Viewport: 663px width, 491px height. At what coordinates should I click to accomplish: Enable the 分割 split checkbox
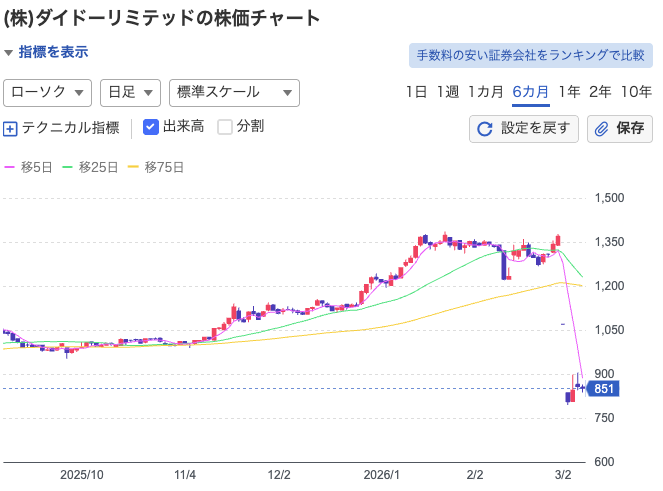225,127
